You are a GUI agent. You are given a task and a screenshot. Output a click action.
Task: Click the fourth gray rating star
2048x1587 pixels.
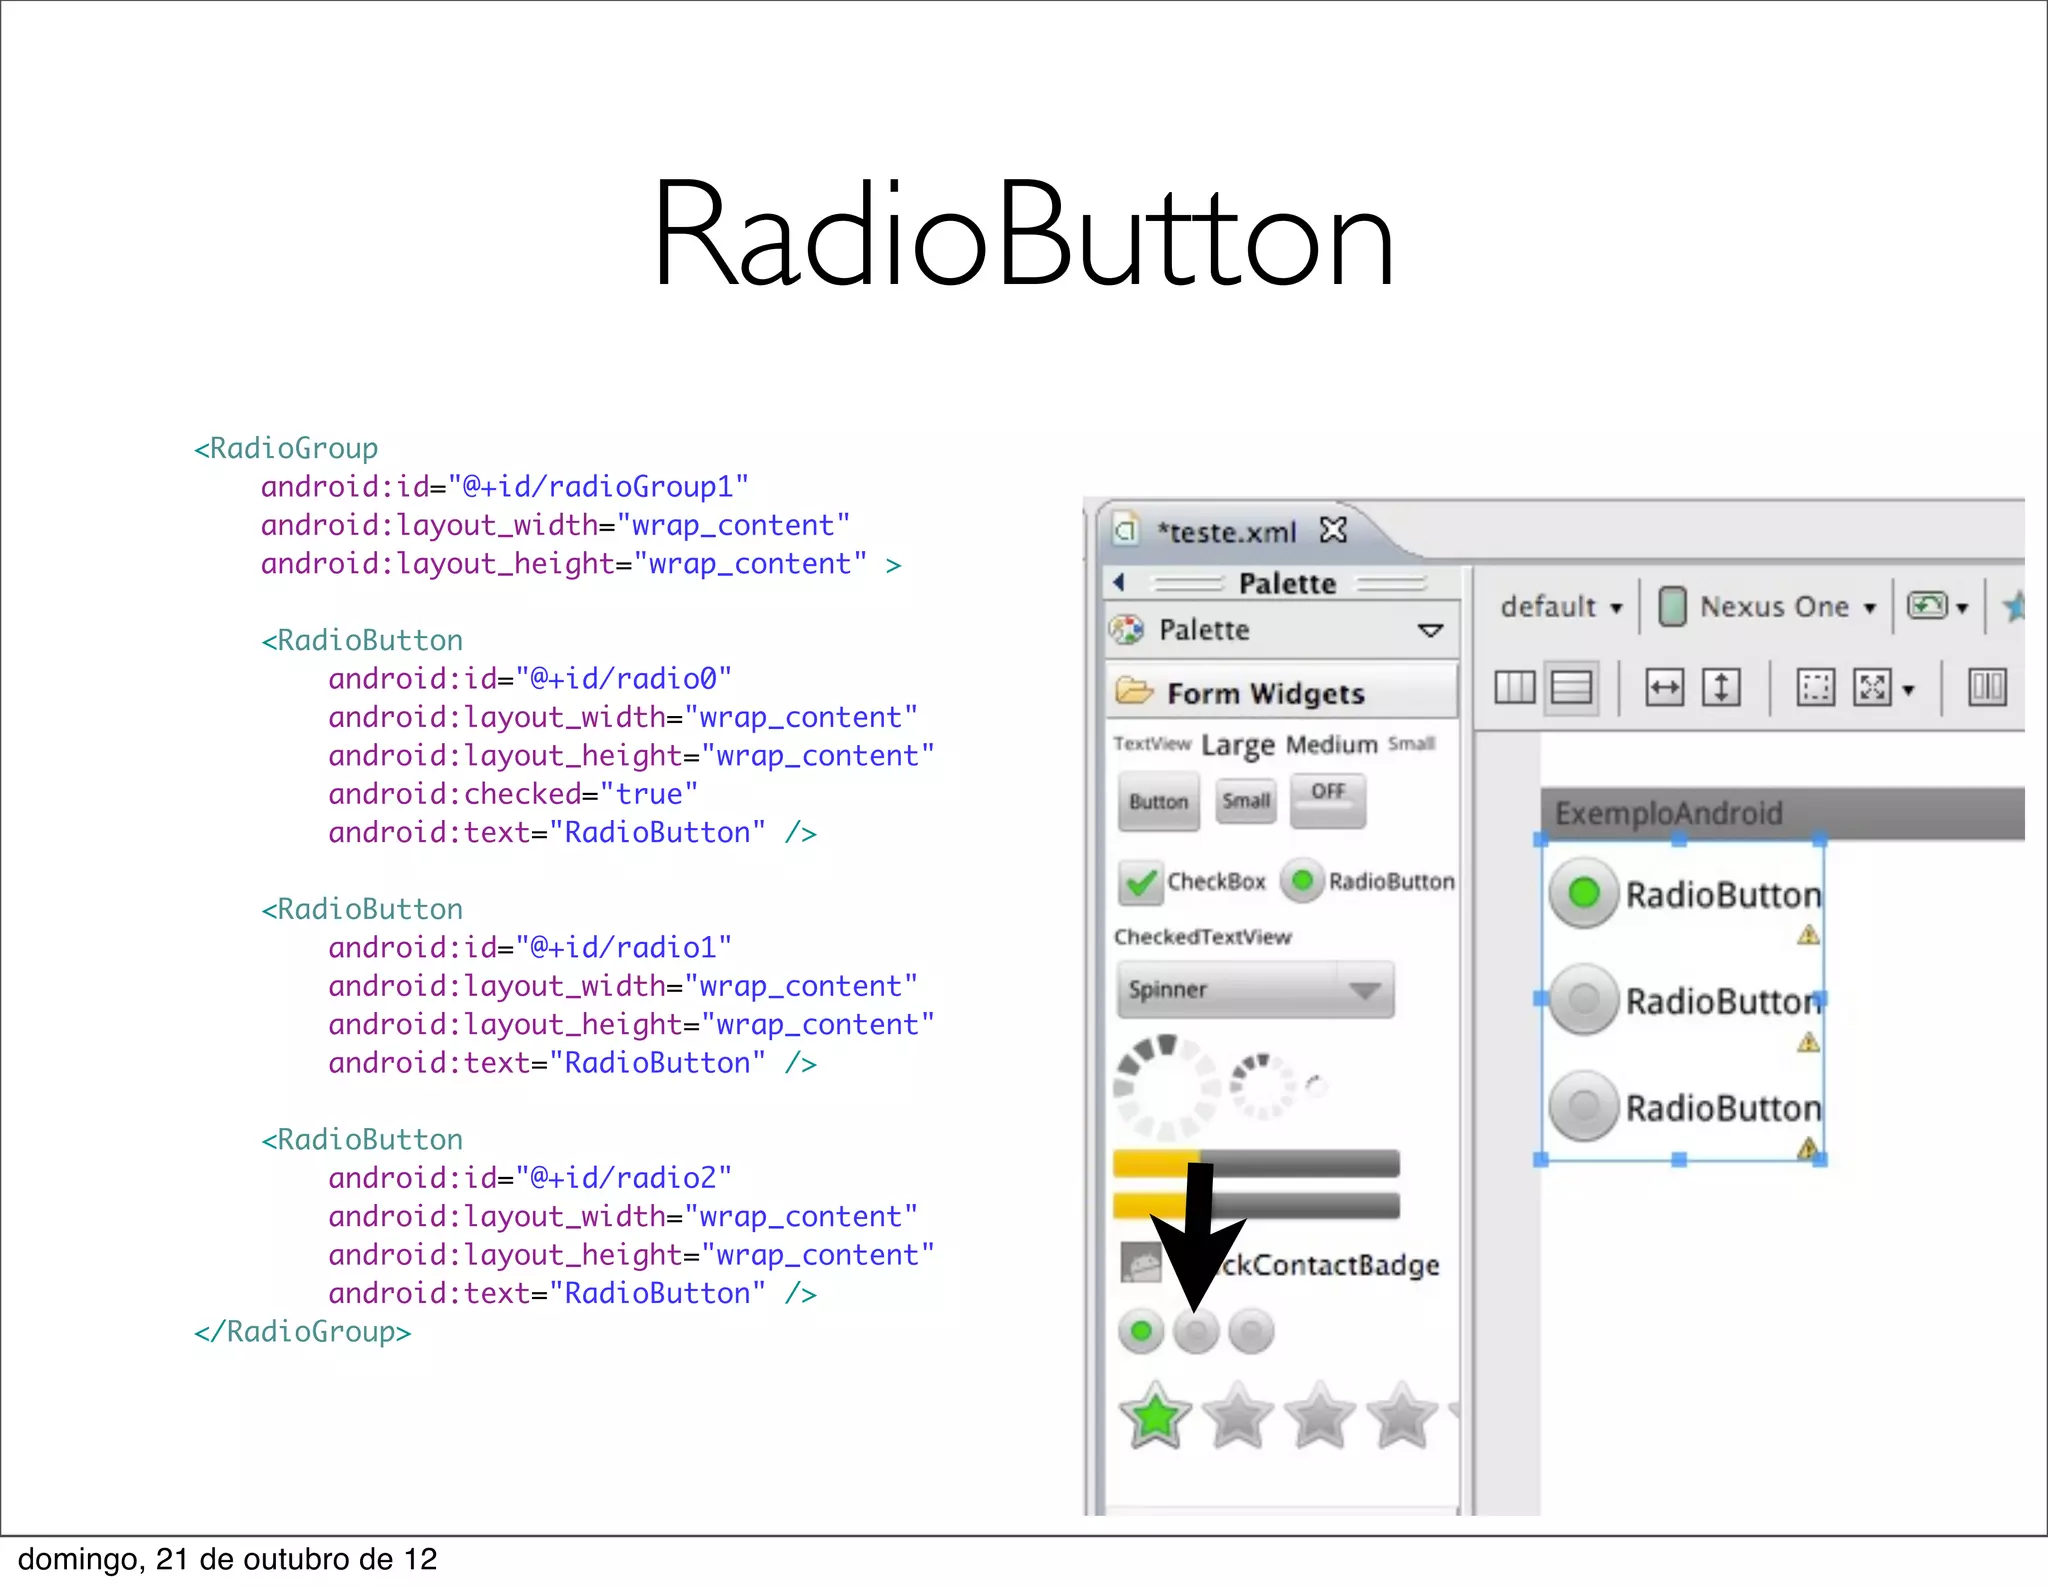(1402, 1415)
